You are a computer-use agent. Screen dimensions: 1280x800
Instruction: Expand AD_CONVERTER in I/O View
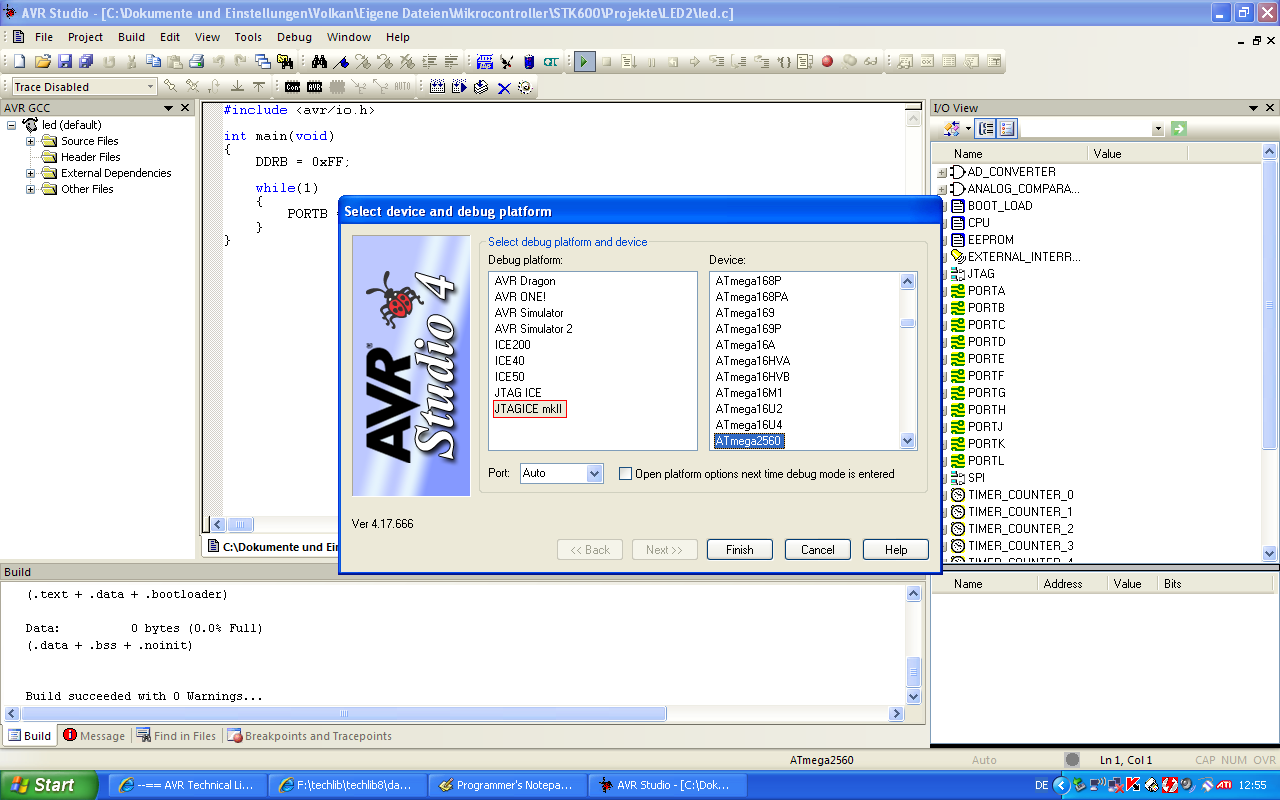coord(941,172)
